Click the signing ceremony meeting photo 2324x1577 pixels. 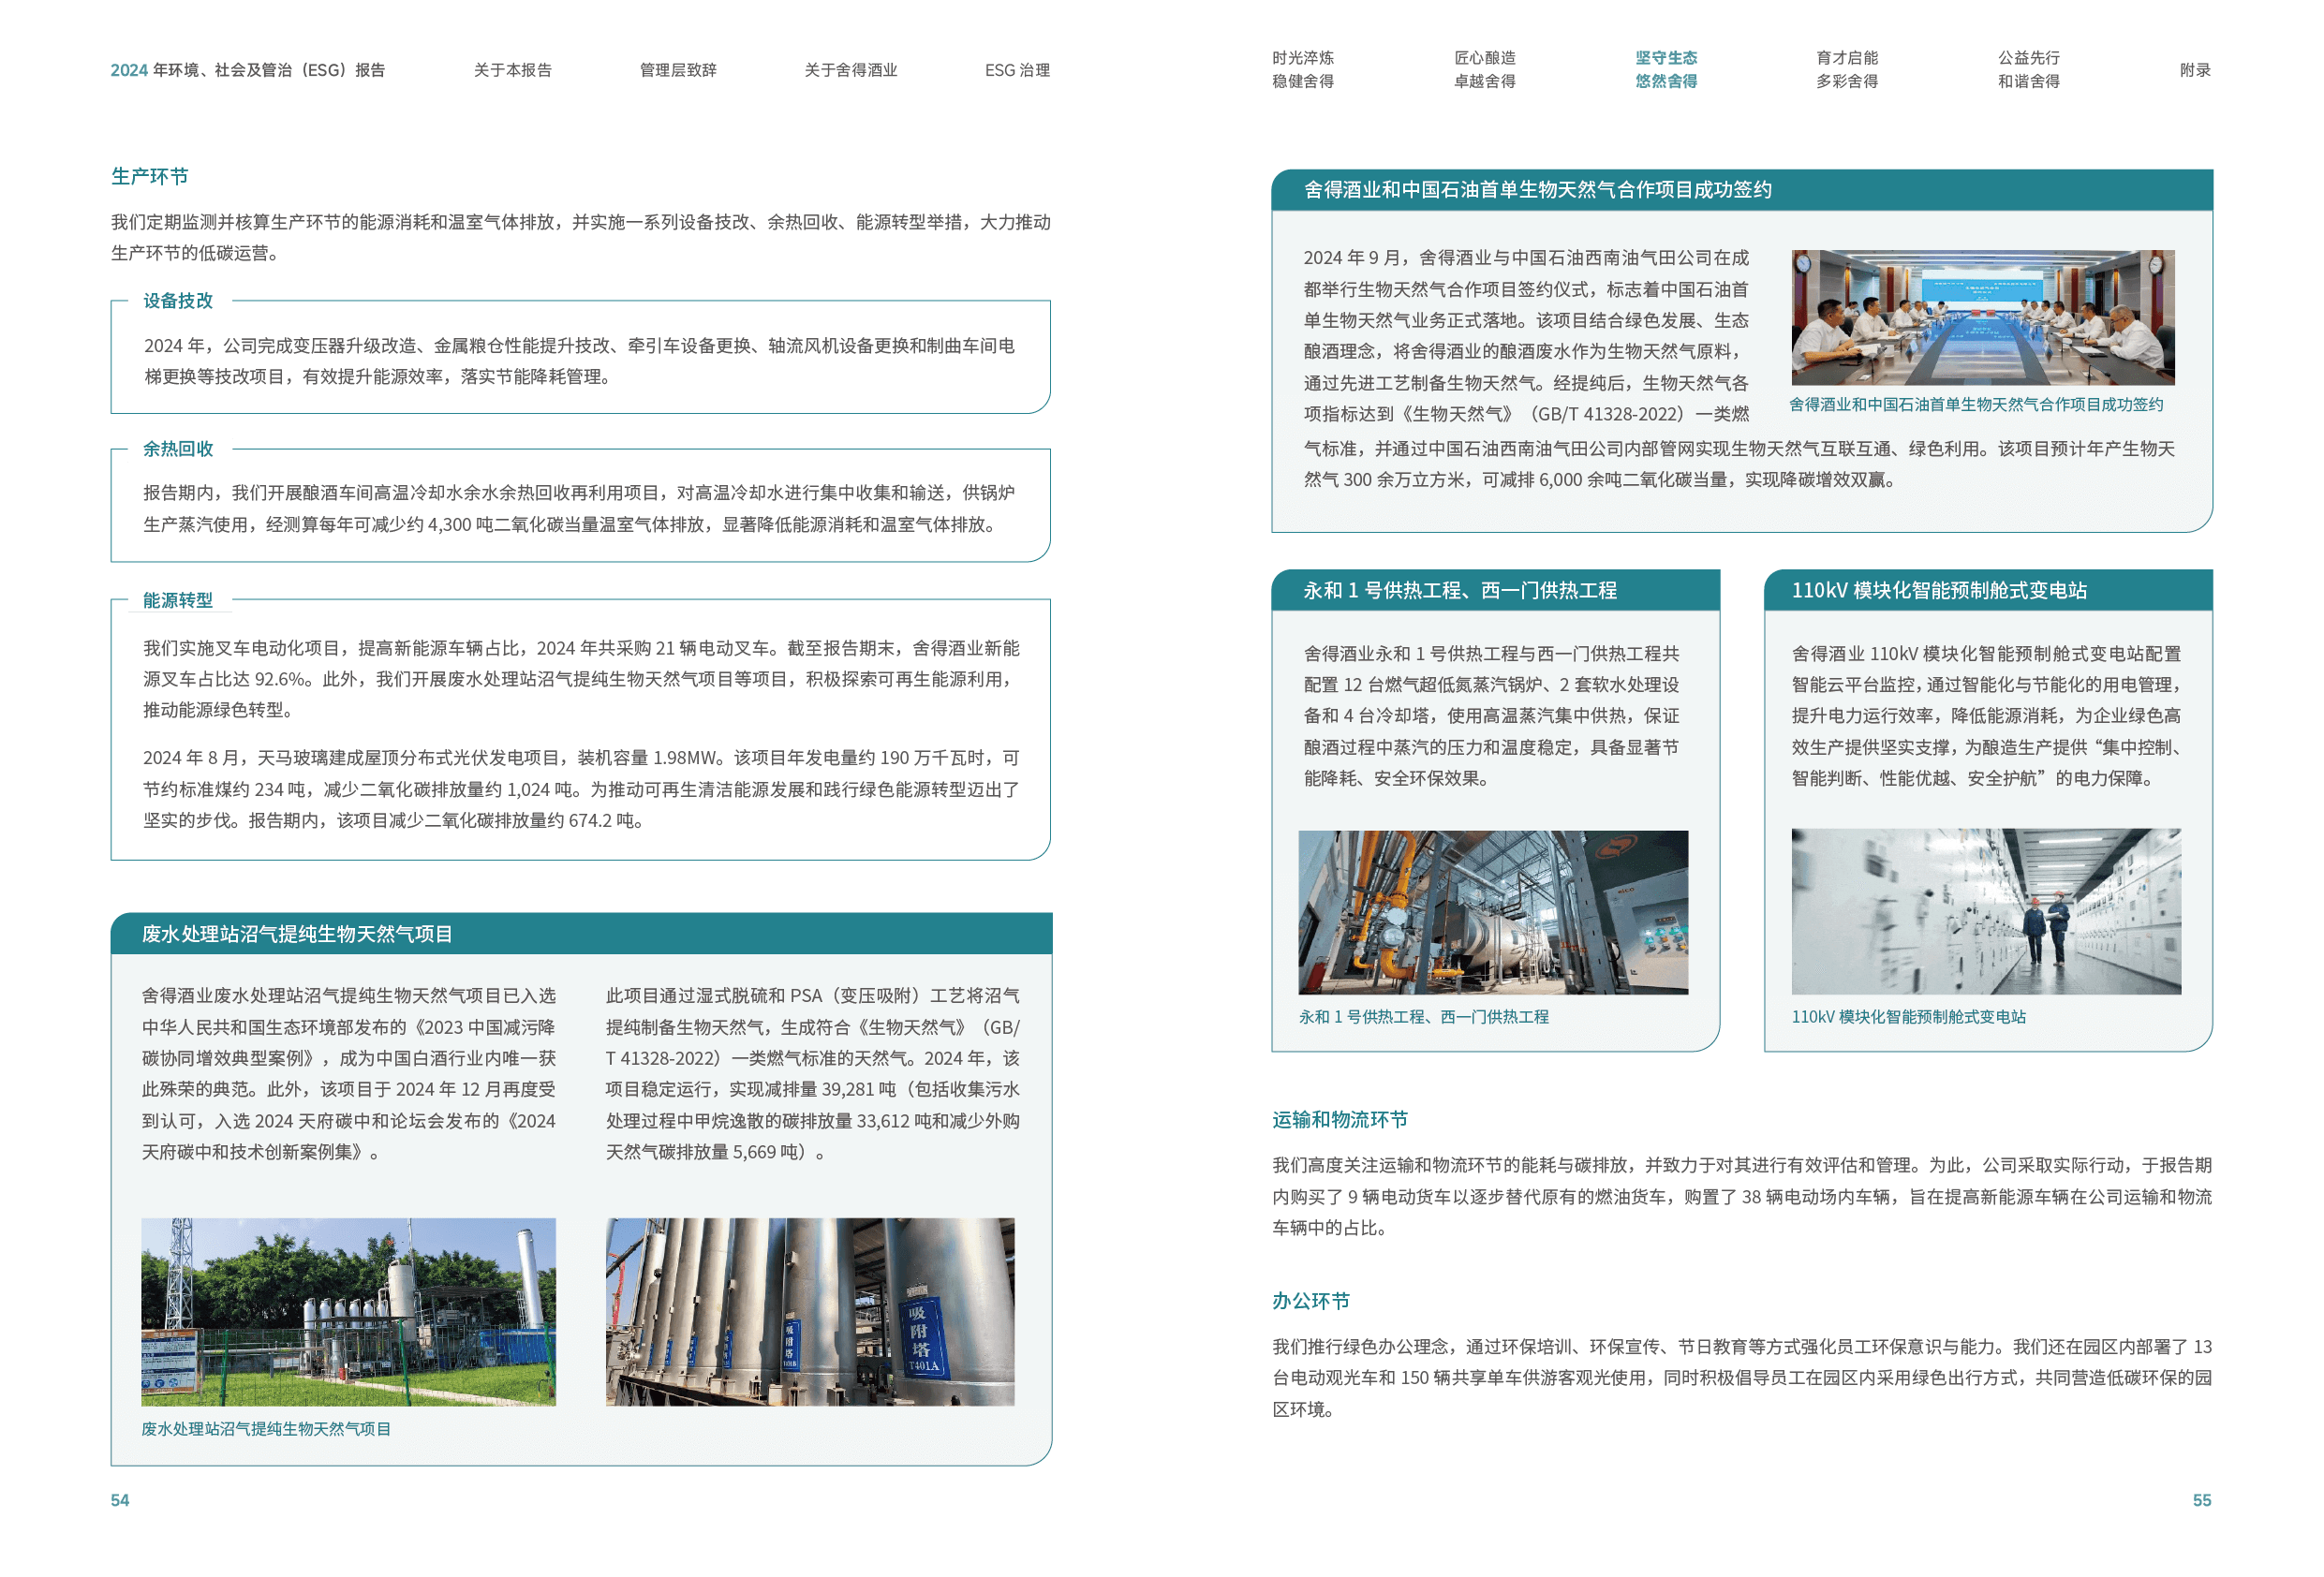click(1982, 317)
